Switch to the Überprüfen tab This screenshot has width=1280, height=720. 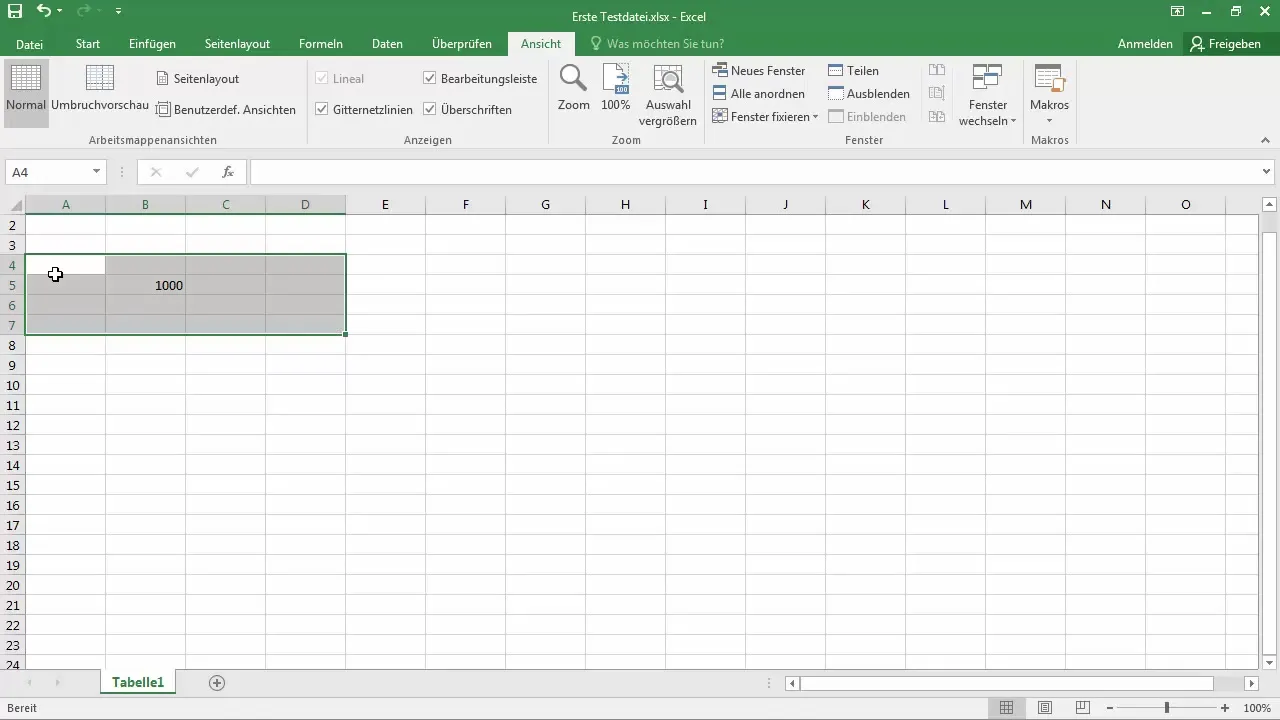click(462, 44)
